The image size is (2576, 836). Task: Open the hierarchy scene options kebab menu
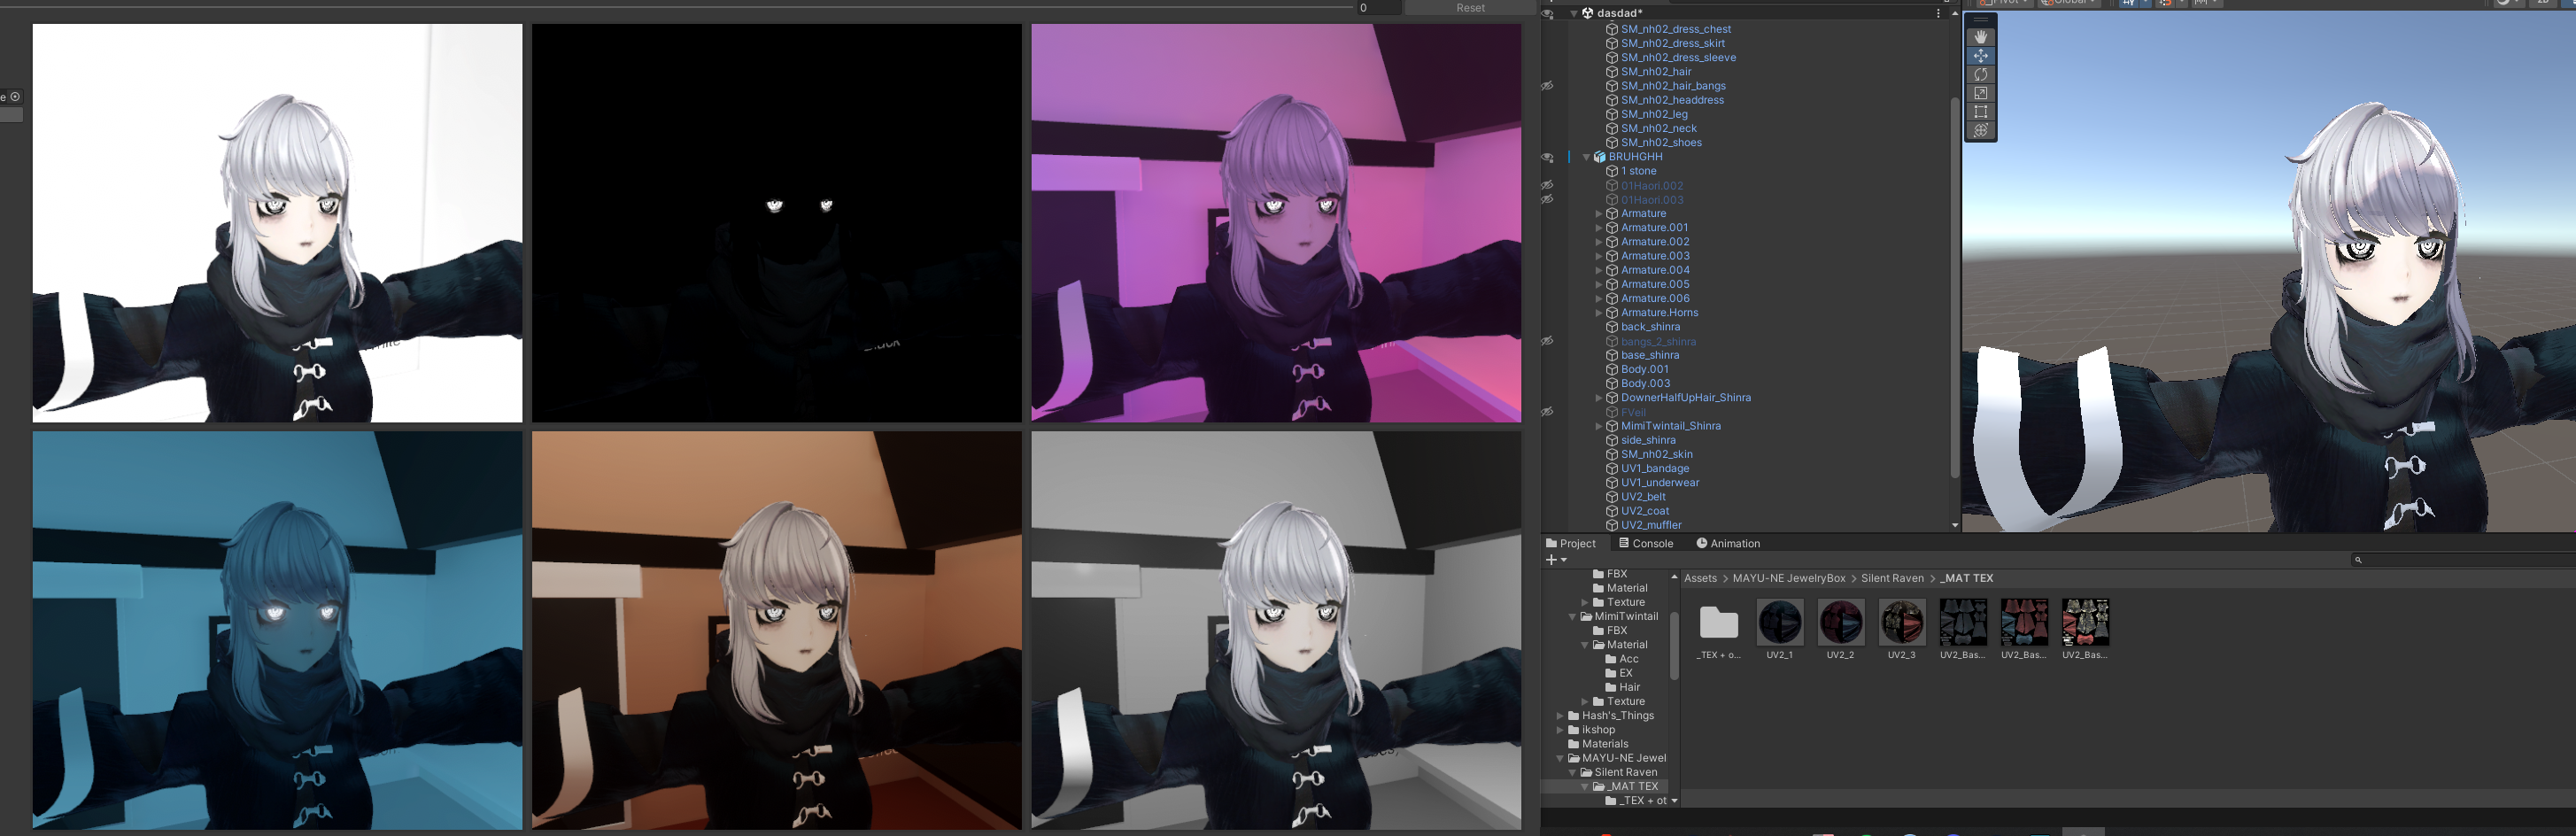point(1938,13)
